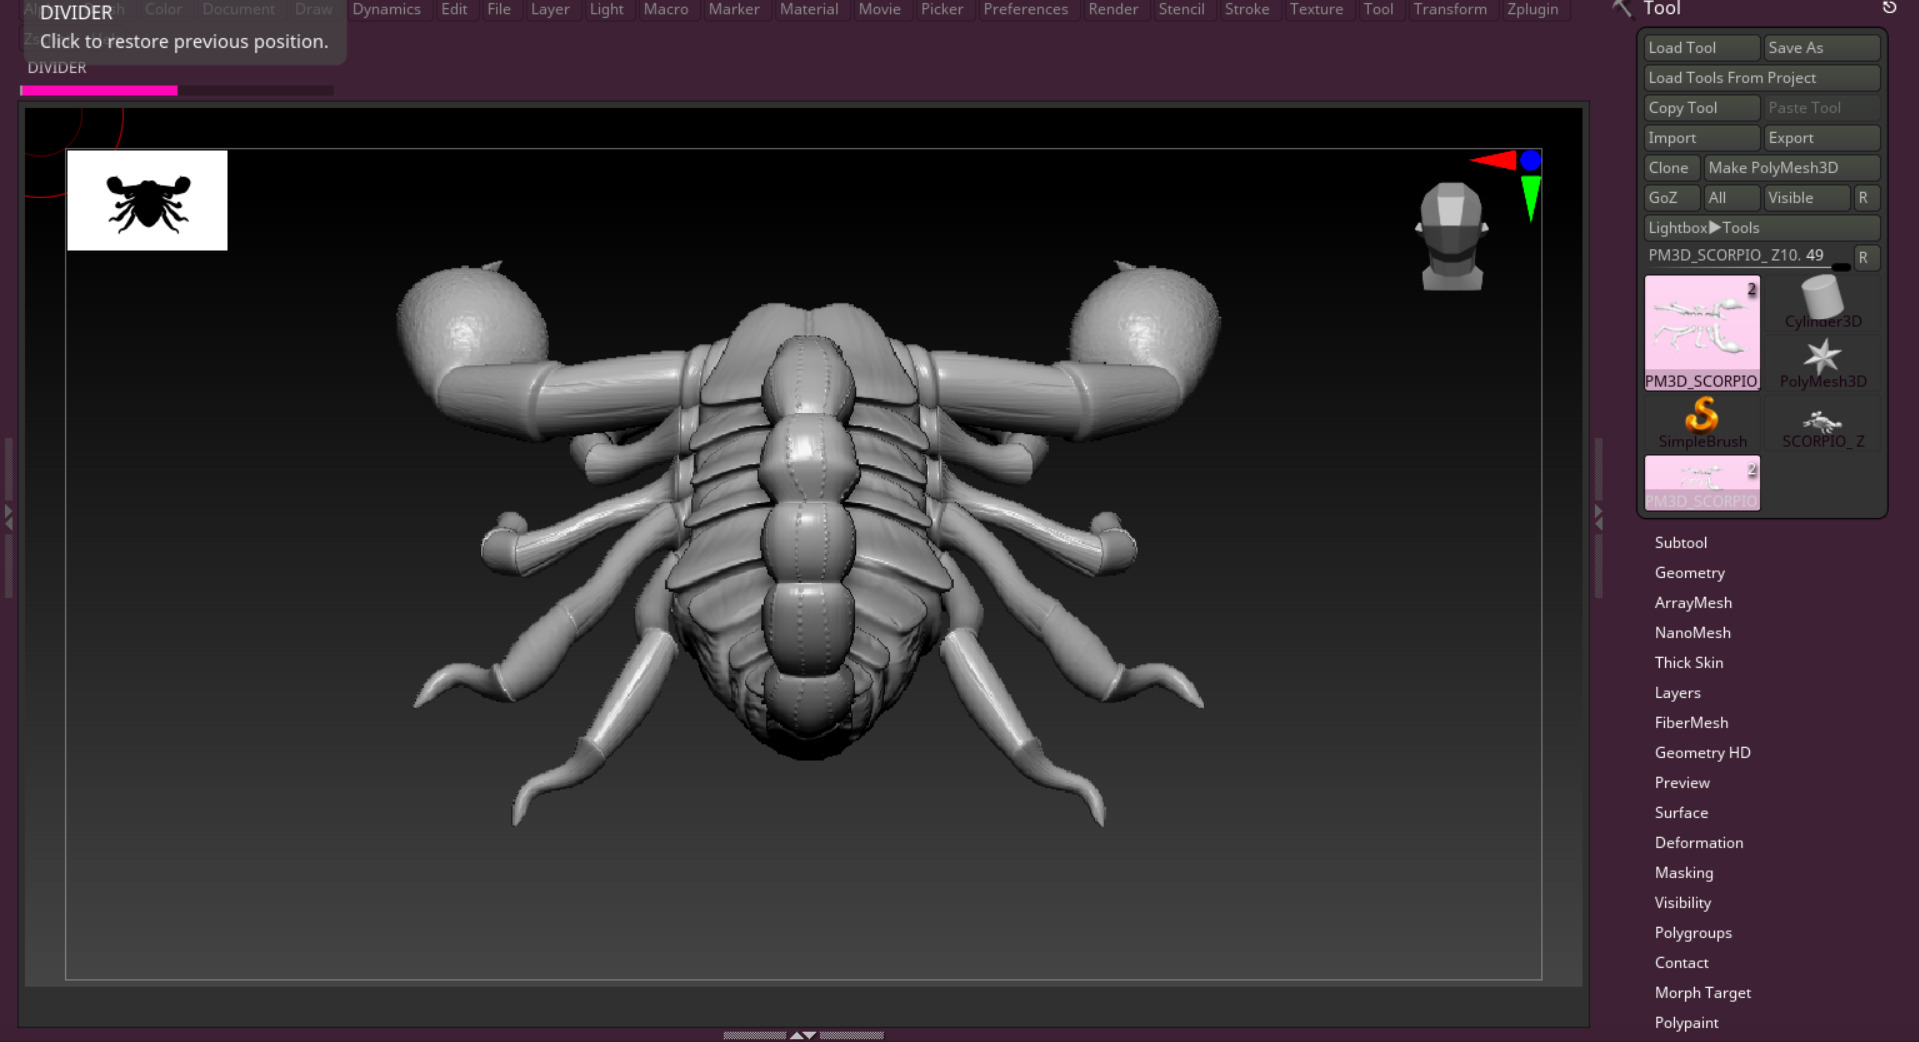Open the Stroke menu
The image size is (1919, 1042).
pos(1247,9)
